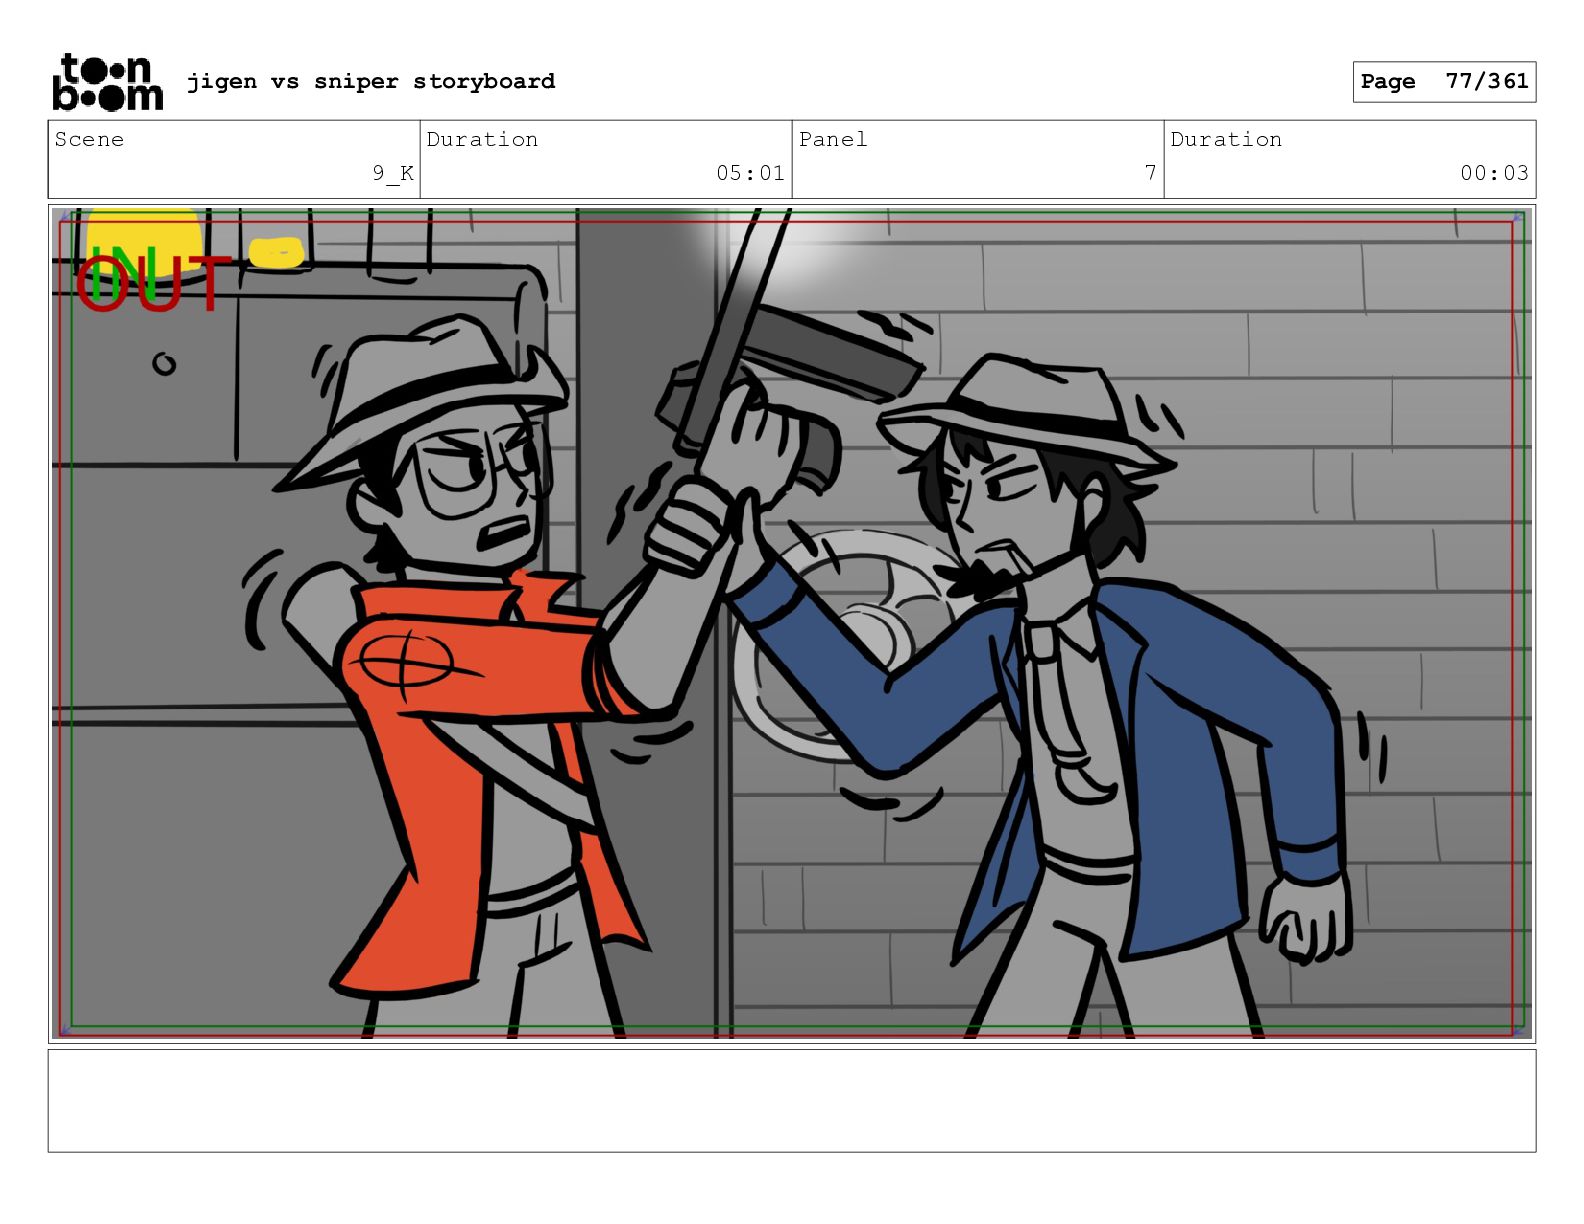Select the panel duration value "00:03"
The image size is (1584, 1224).
click(x=1494, y=173)
